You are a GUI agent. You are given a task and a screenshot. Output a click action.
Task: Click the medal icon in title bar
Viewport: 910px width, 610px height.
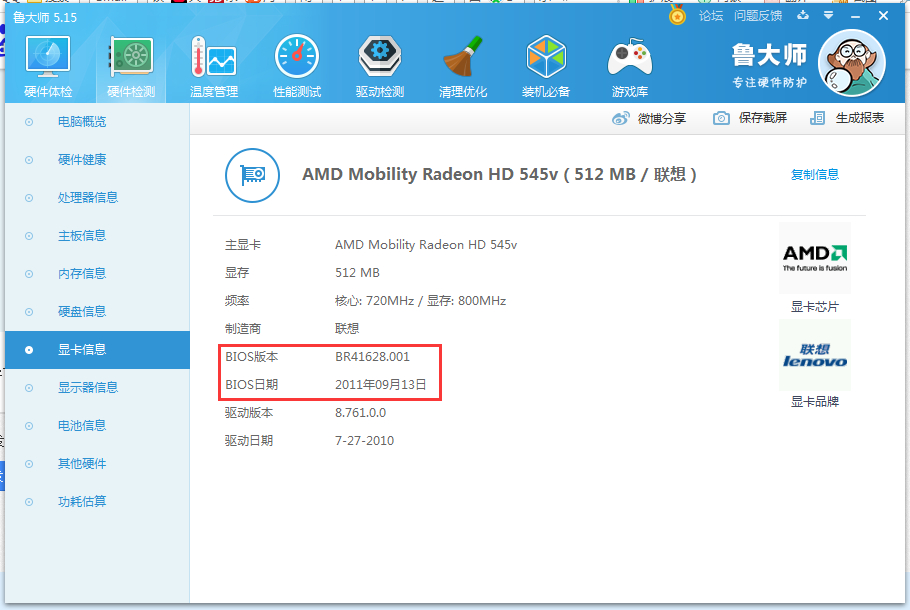click(677, 15)
